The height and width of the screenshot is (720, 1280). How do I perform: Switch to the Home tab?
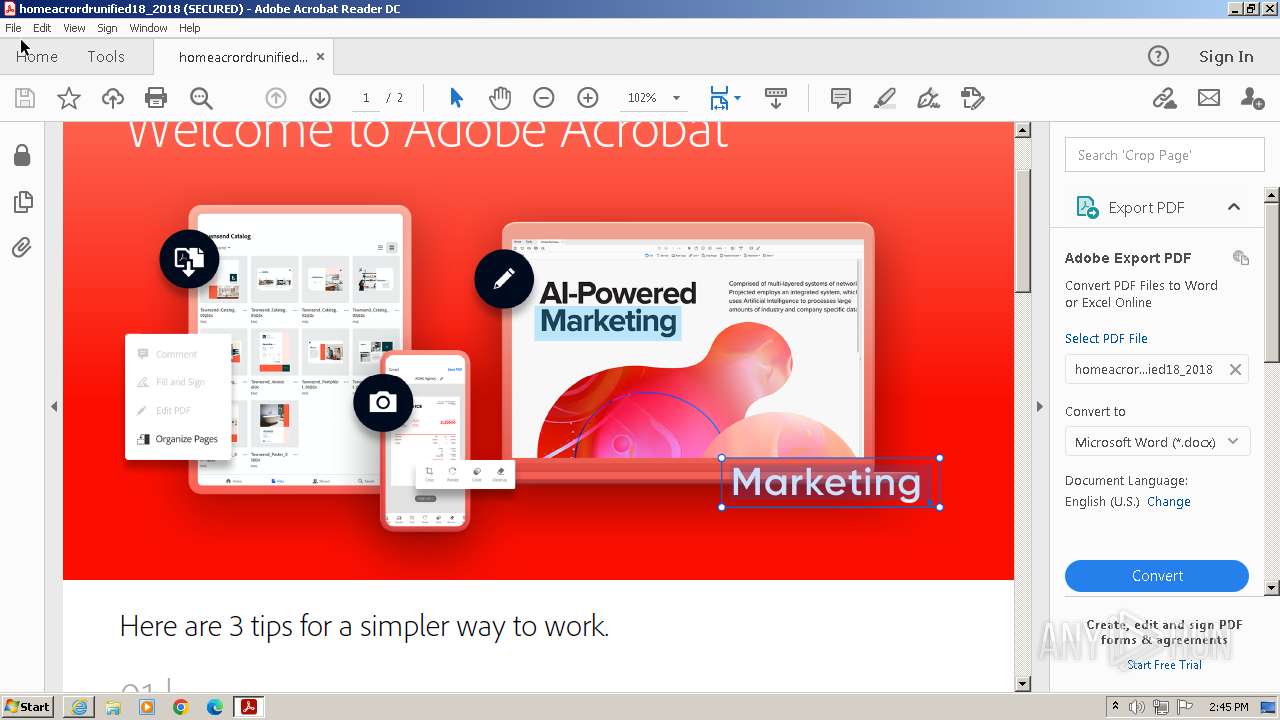coord(37,56)
